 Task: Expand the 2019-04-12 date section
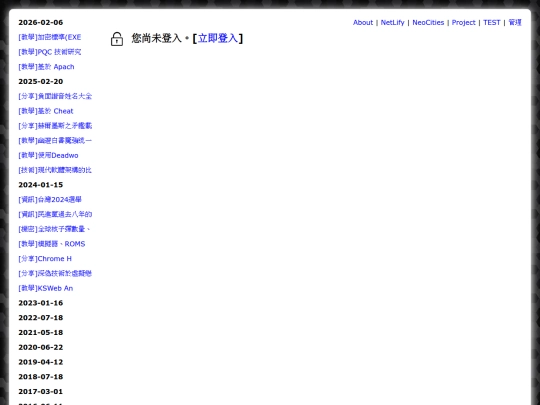pos(41,362)
